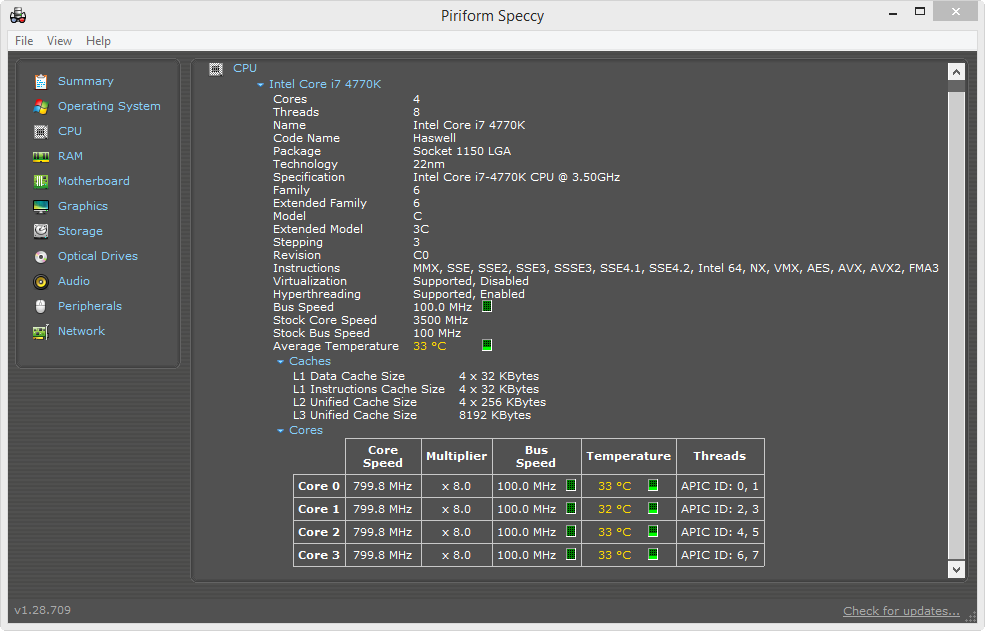985x631 pixels.
Task: Collapse the Caches section arrow
Action: (280, 361)
